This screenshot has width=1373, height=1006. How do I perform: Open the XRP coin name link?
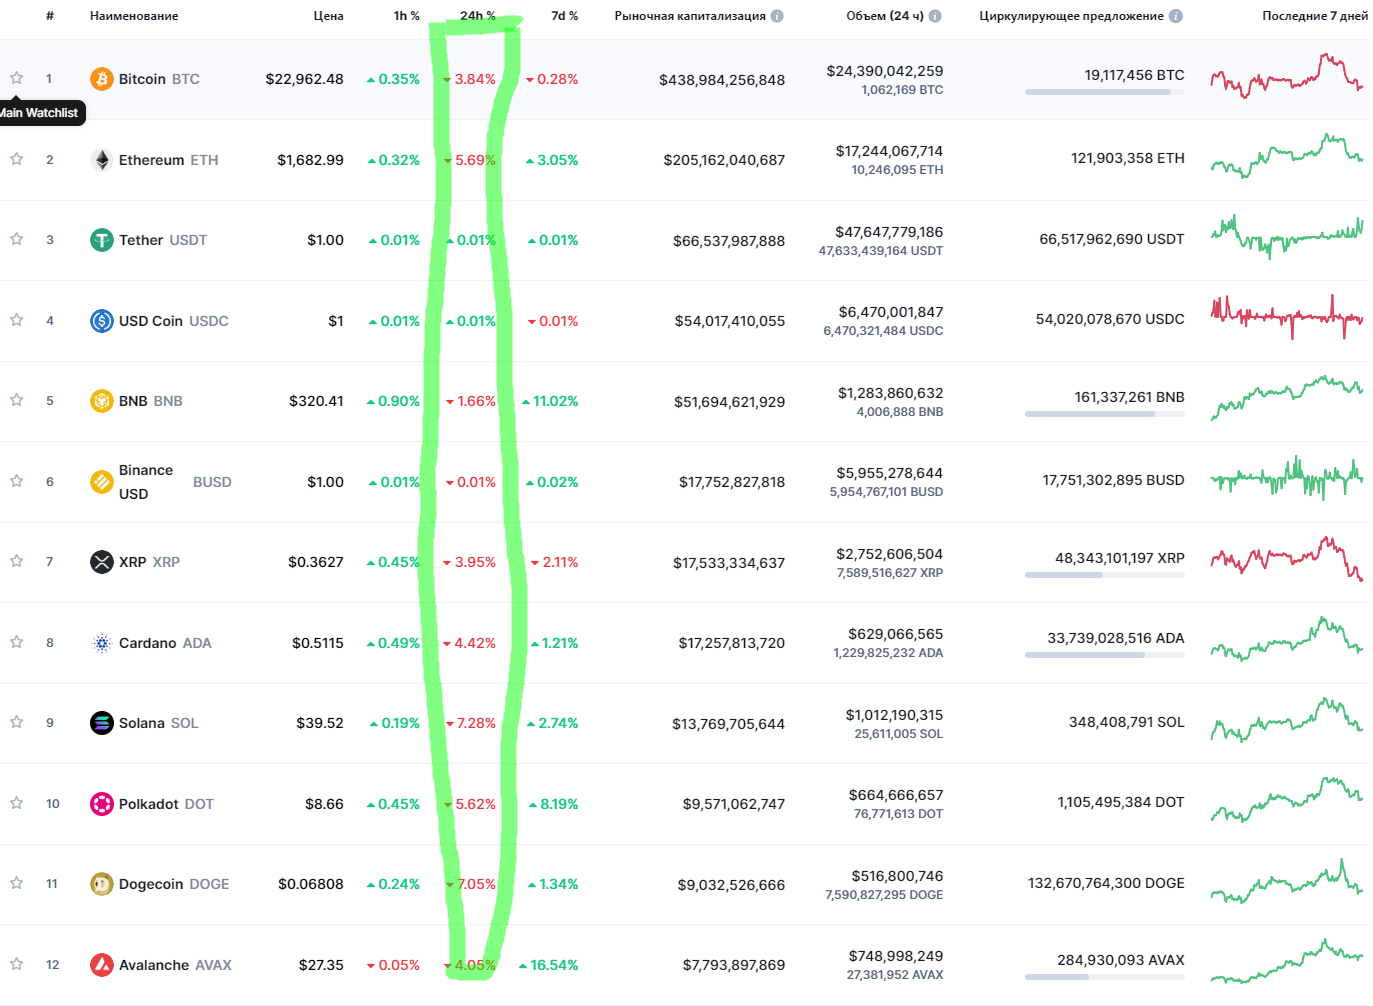pyautogui.click(x=133, y=562)
